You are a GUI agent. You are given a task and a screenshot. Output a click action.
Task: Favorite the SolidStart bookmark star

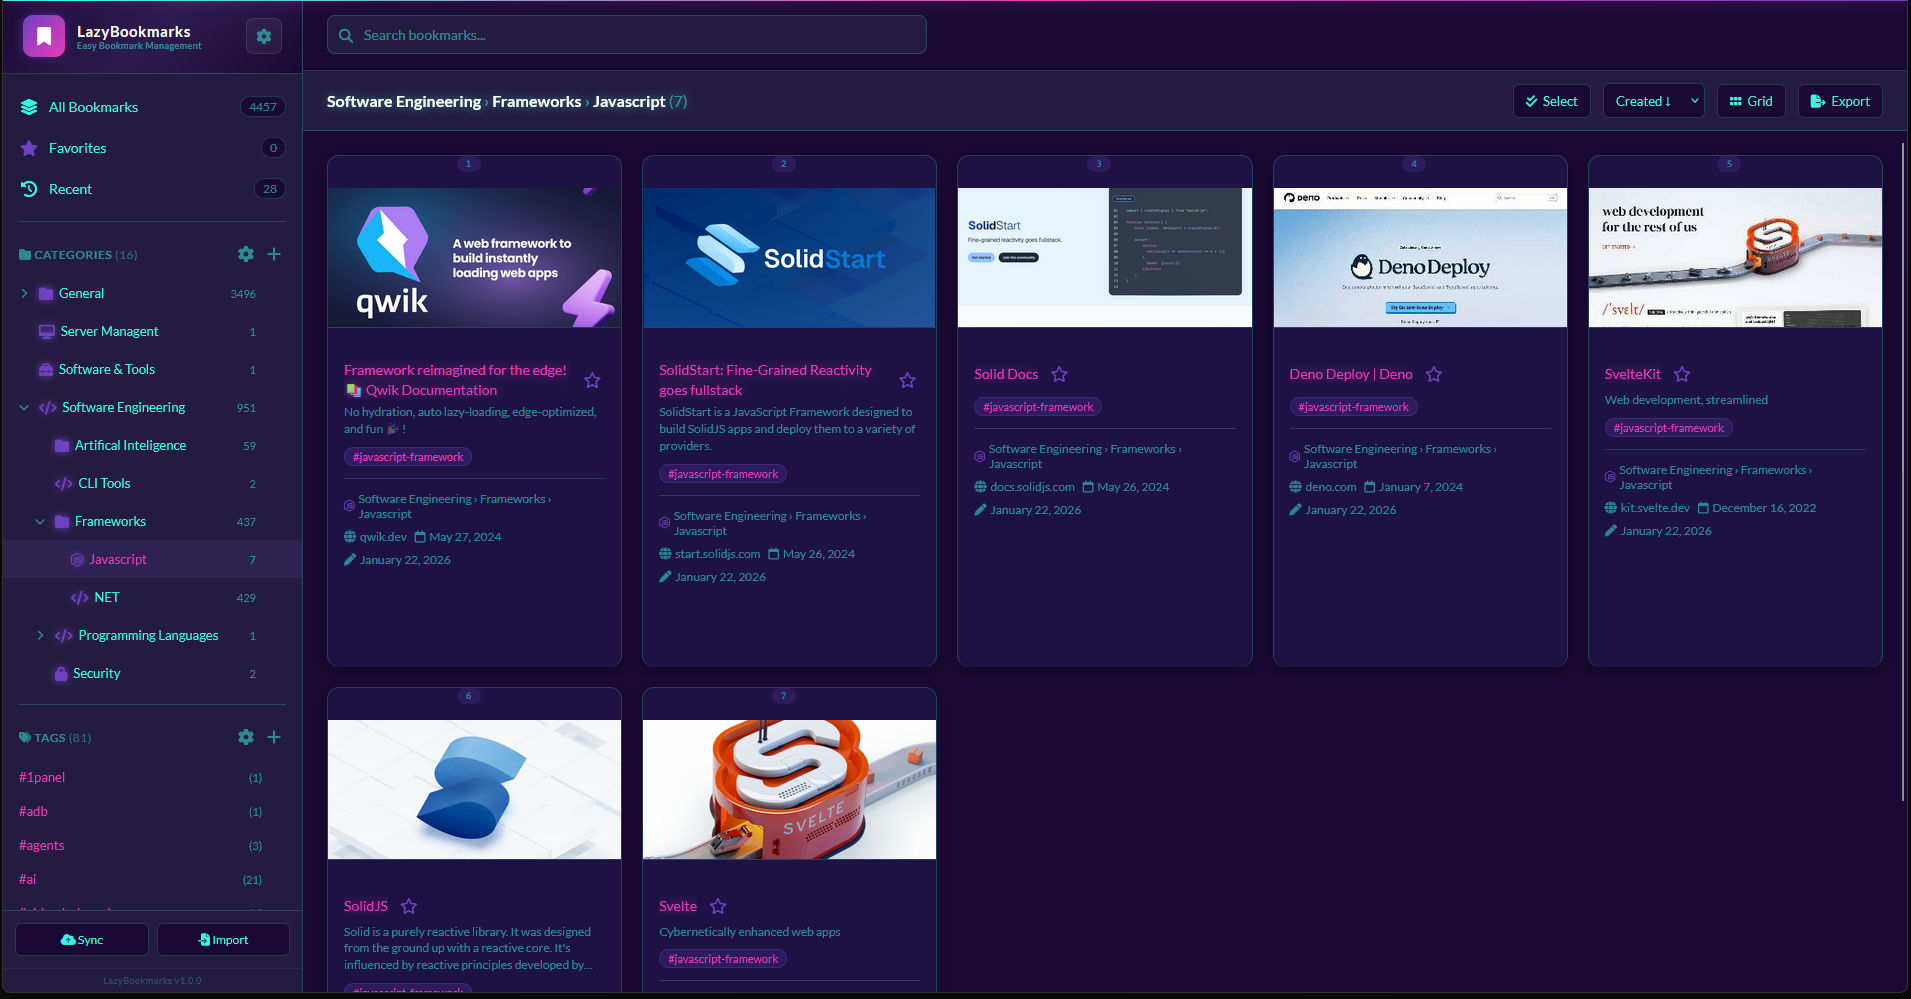(x=907, y=380)
